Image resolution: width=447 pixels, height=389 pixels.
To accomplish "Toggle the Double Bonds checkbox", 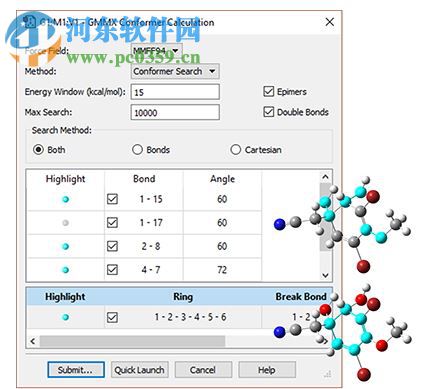I will pyautogui.click(x=269, y=112).
